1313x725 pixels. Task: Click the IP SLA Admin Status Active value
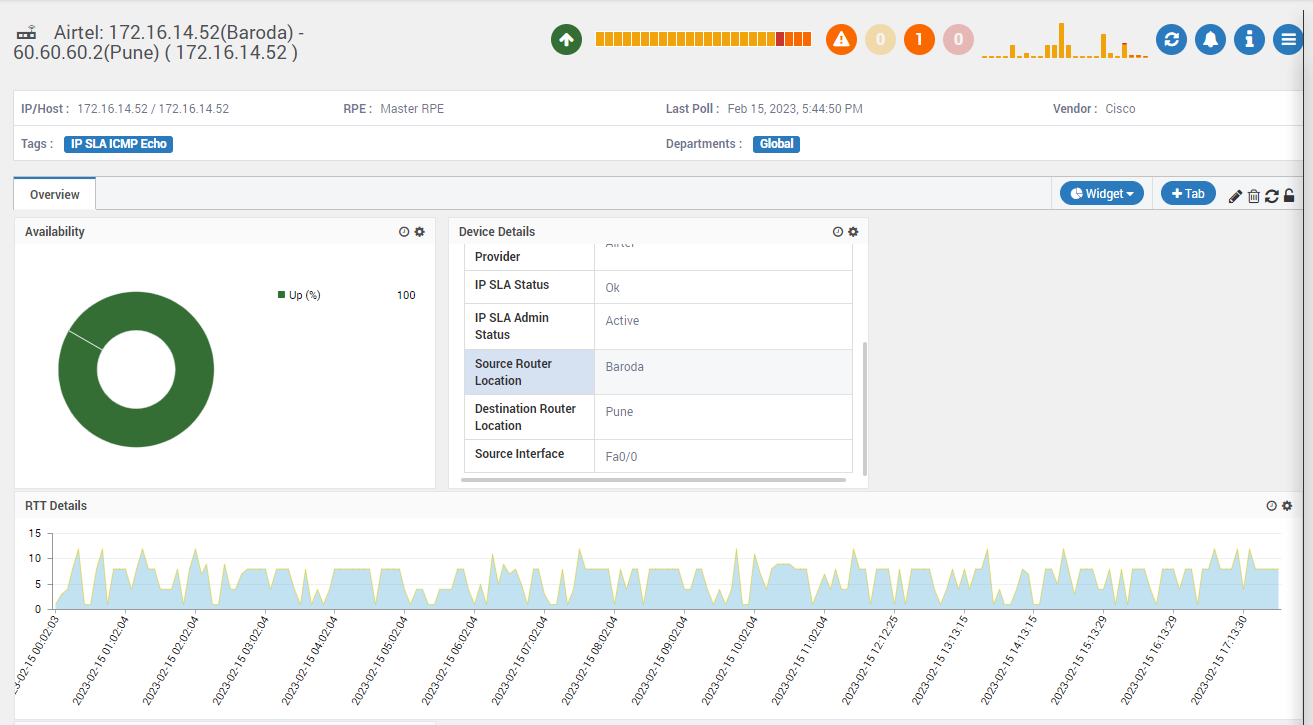pyautogui.click(x=622, y=321)
